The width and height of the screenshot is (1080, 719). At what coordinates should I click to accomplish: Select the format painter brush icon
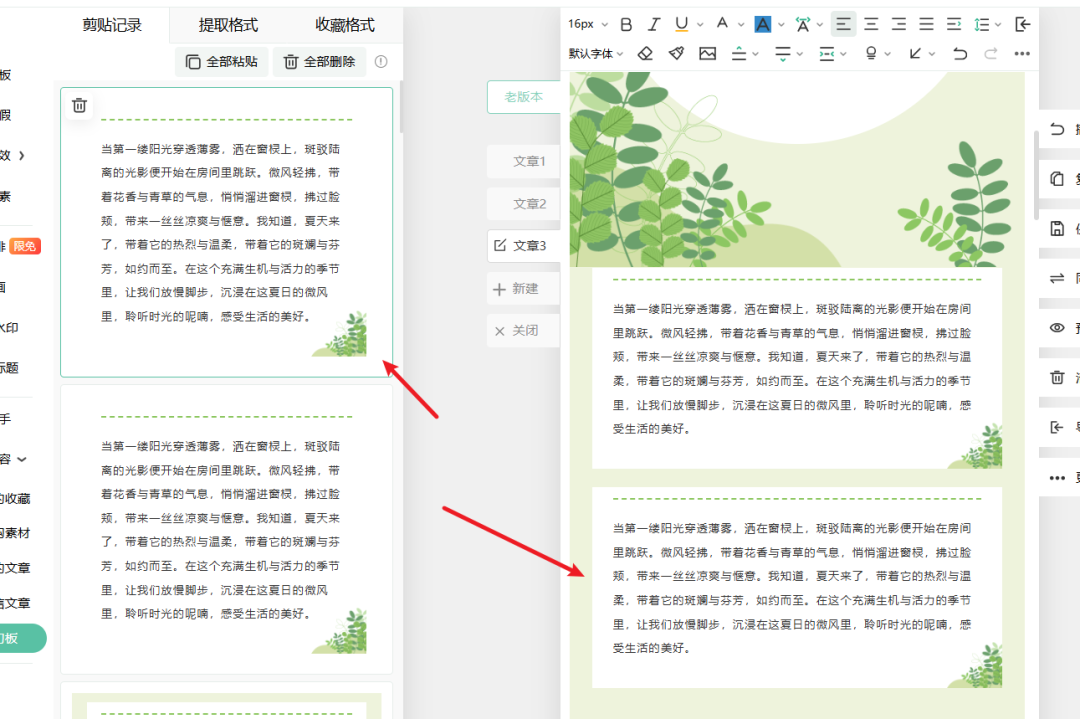pyautogui.click(x=676, y=53)
